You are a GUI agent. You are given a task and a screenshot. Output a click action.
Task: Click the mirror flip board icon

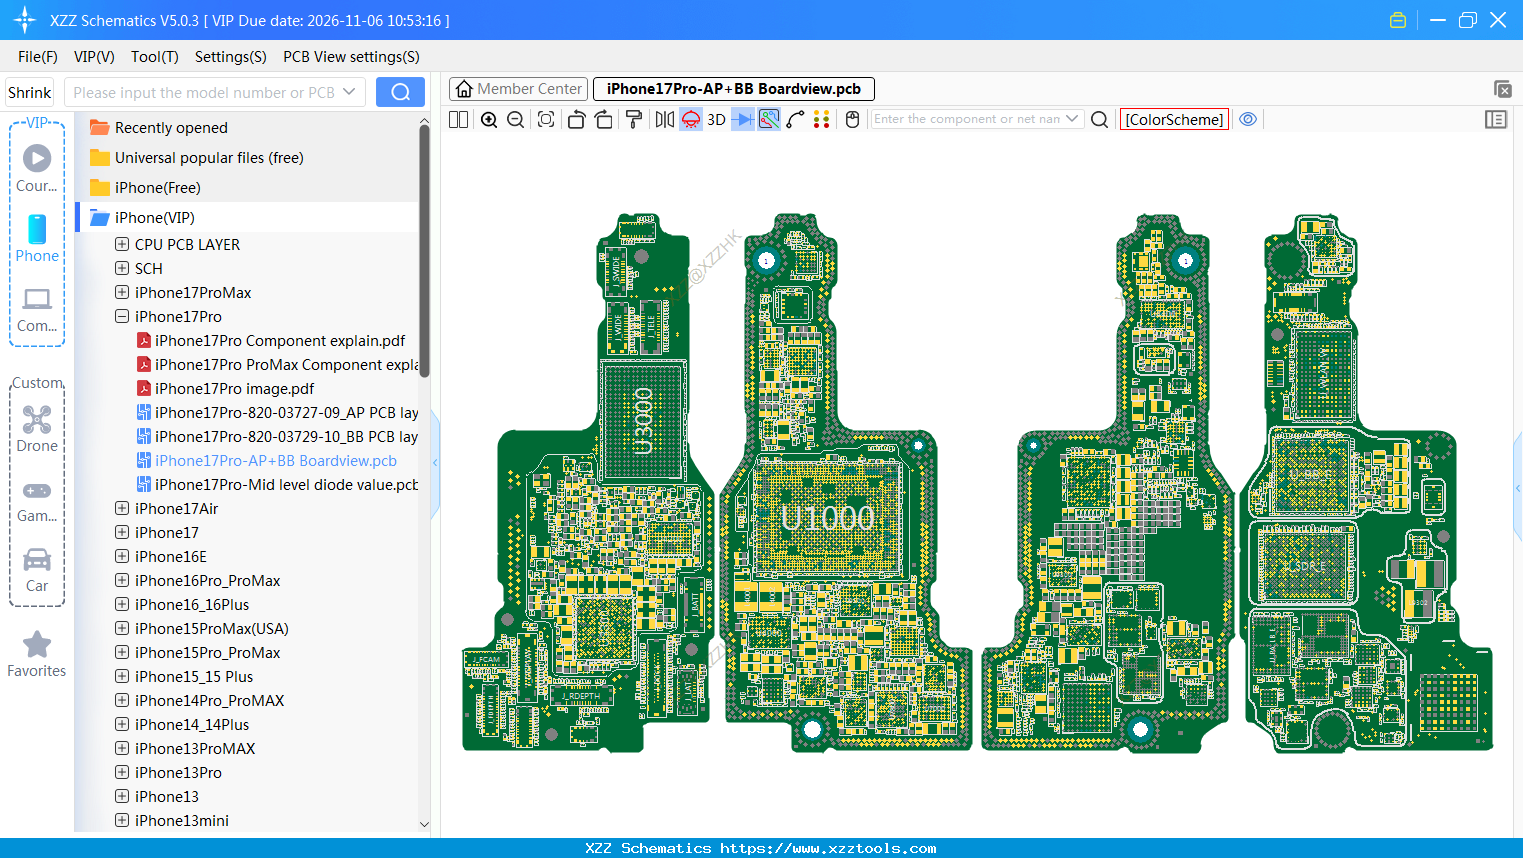click(664, 120)
